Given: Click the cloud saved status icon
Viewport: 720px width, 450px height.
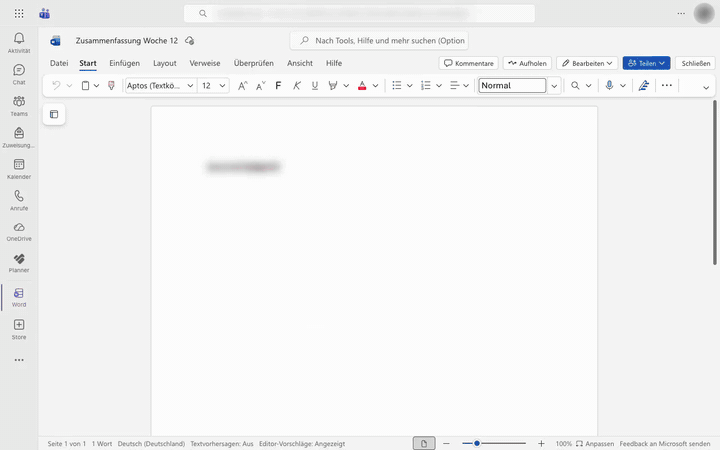Looking at the screenshot, I should pyautogui.click(x=189, y=40).
